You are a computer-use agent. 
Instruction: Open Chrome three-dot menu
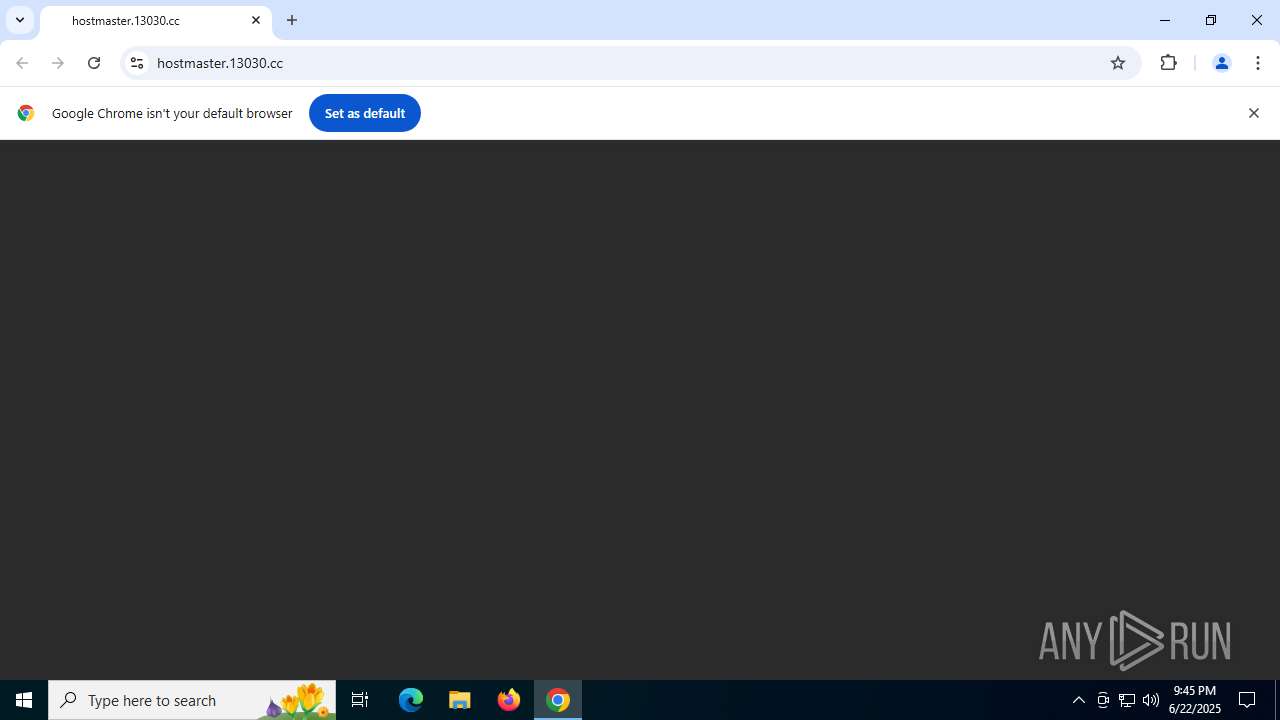click(1258, 63)
